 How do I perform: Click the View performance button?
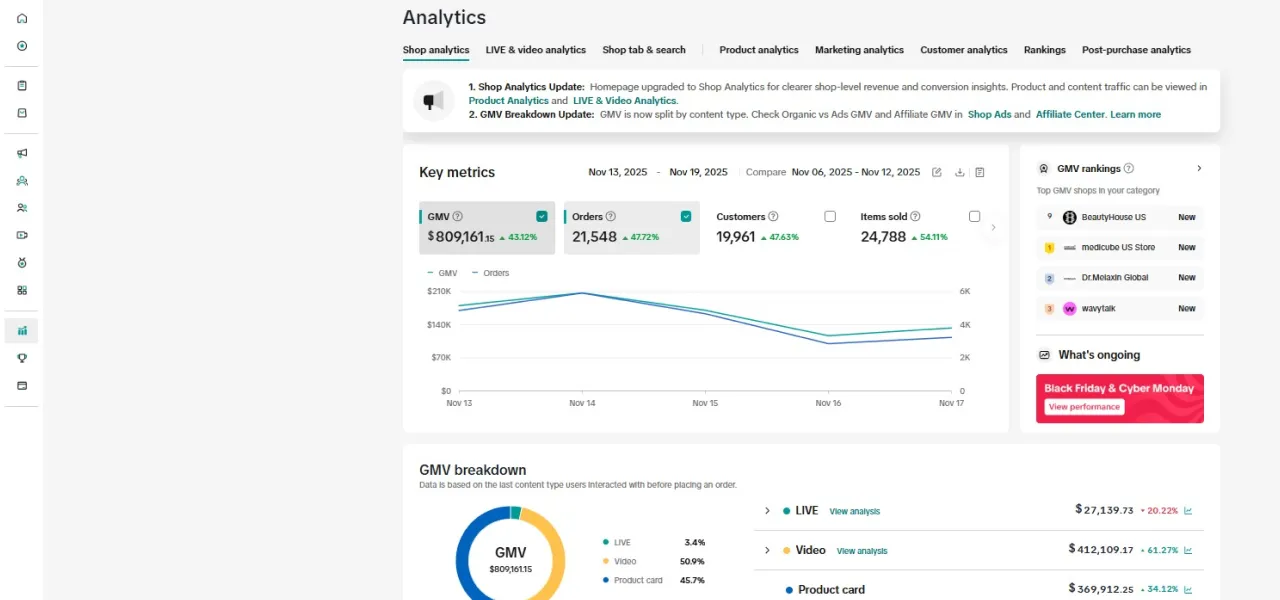tap(1084, 407)
